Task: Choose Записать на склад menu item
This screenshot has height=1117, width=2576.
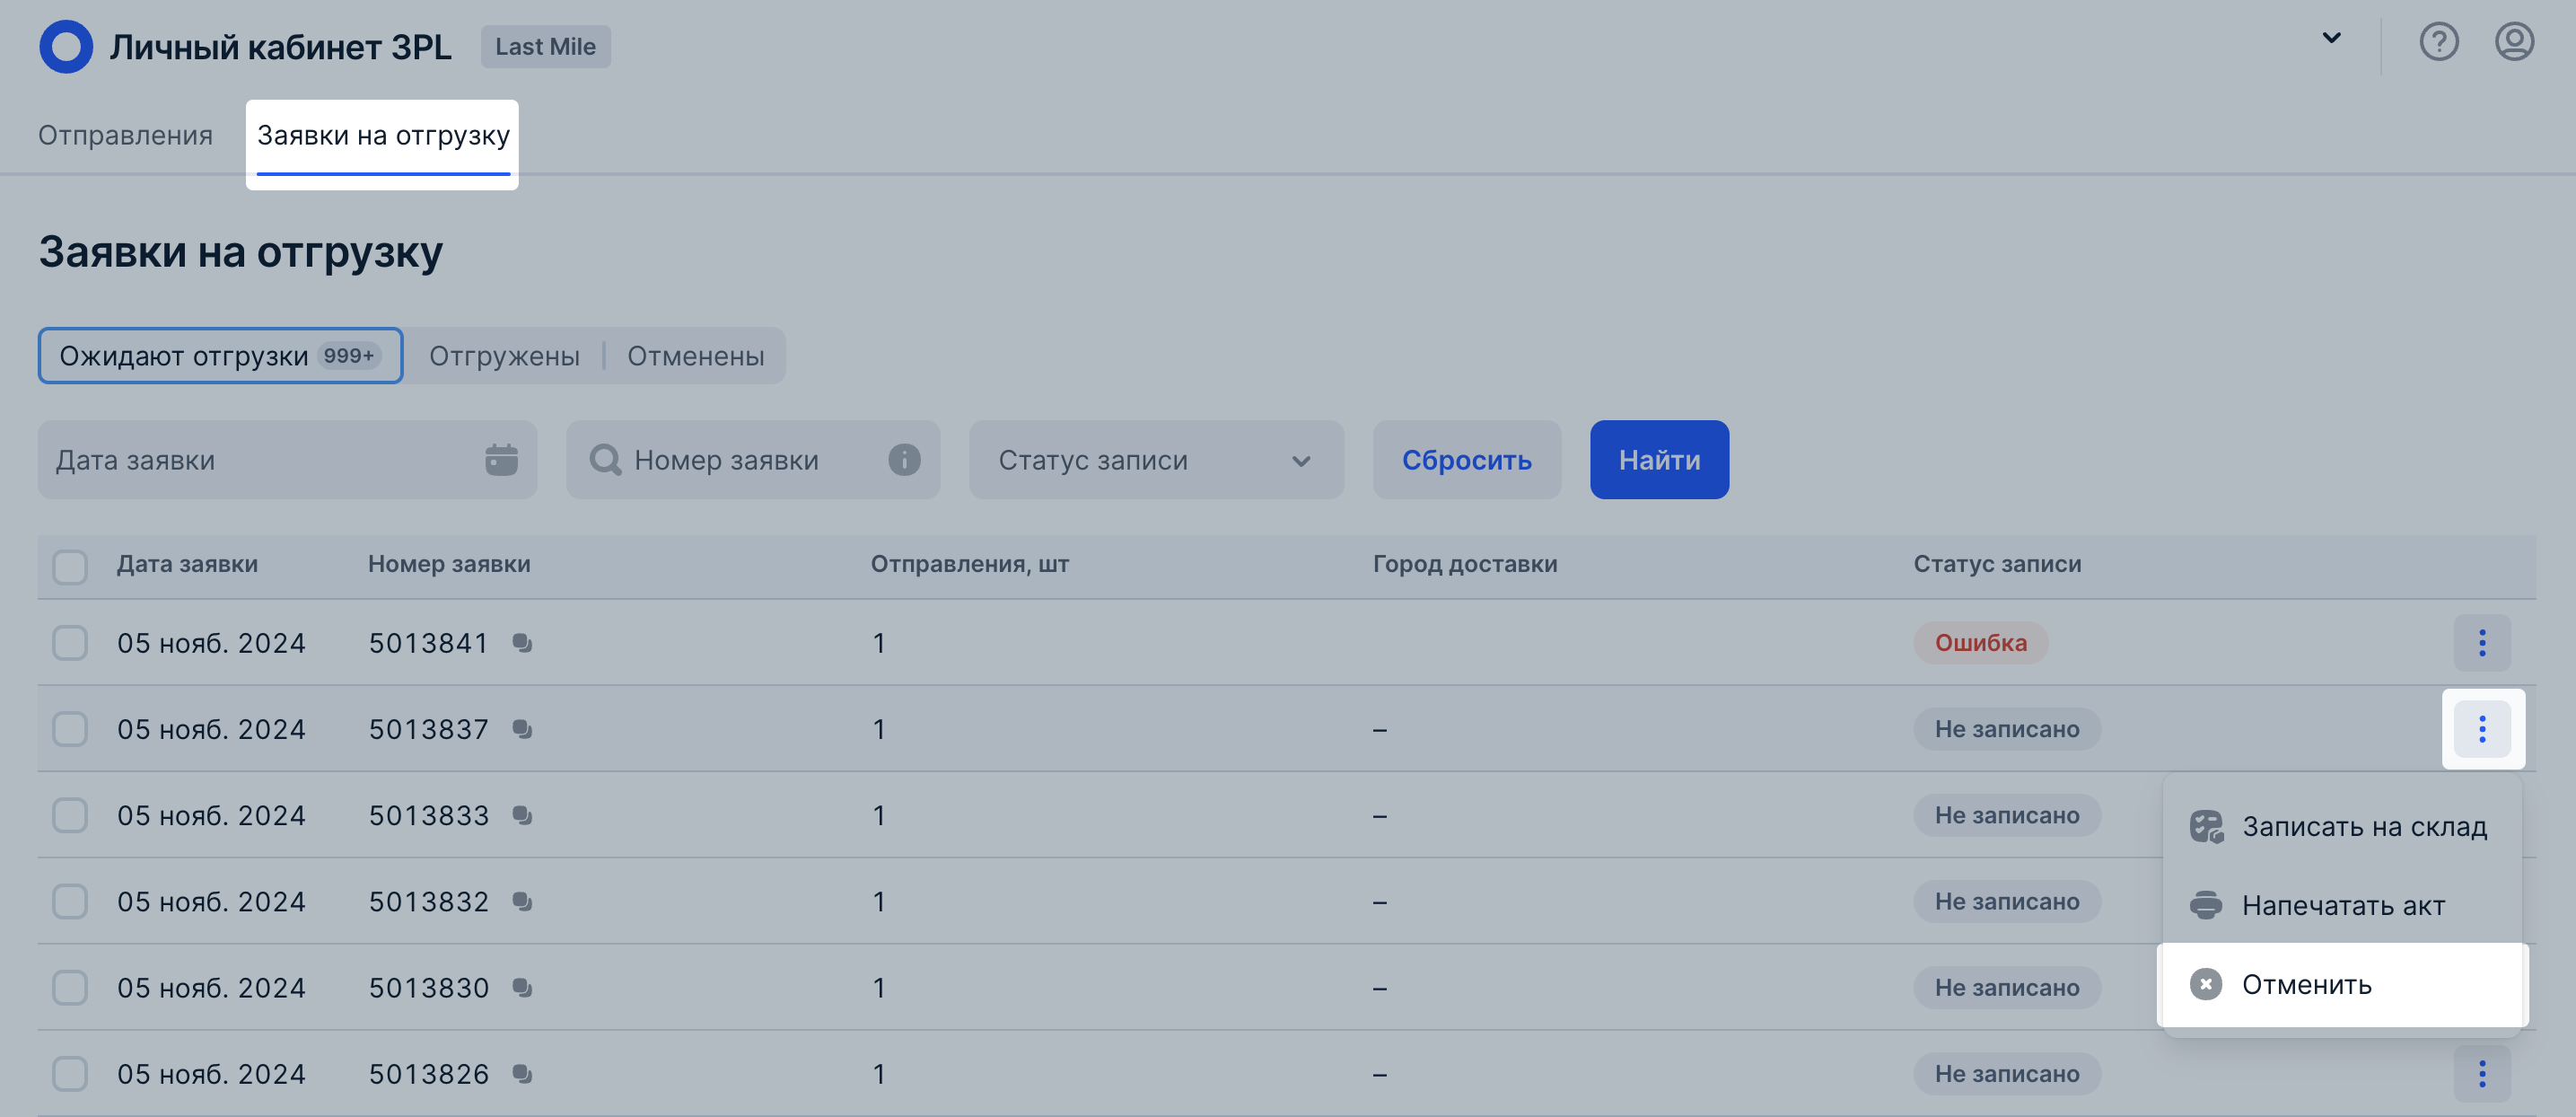Action: point(2342,826)
